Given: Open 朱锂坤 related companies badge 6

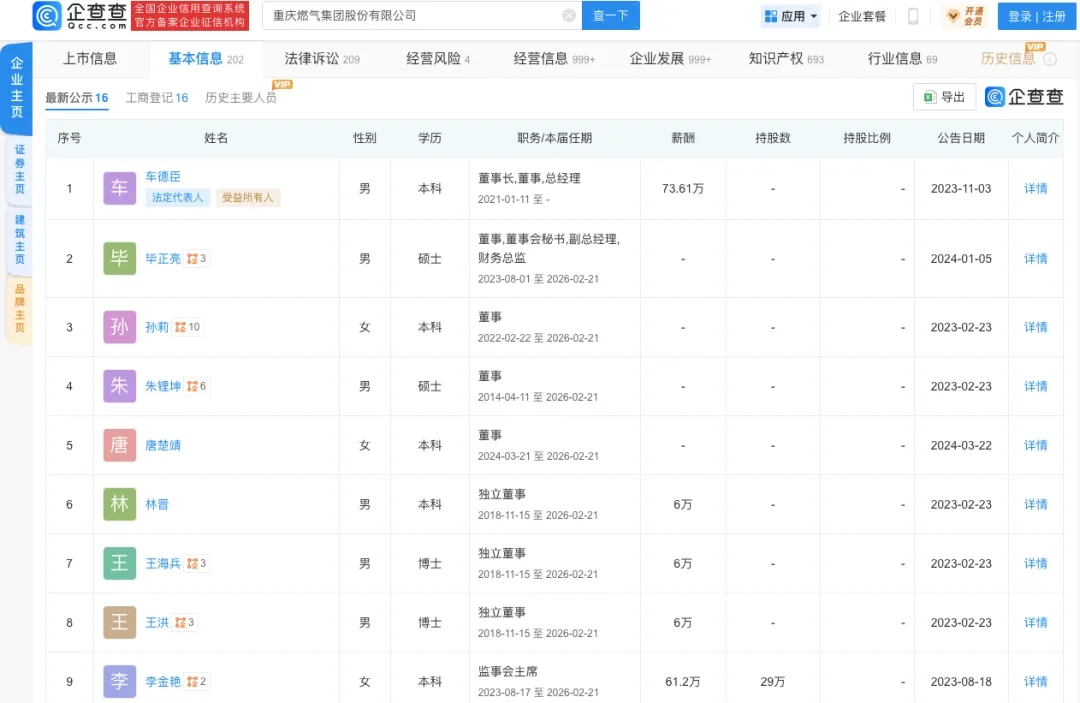Looking at the screenshot, I should (x=196, y=386).
